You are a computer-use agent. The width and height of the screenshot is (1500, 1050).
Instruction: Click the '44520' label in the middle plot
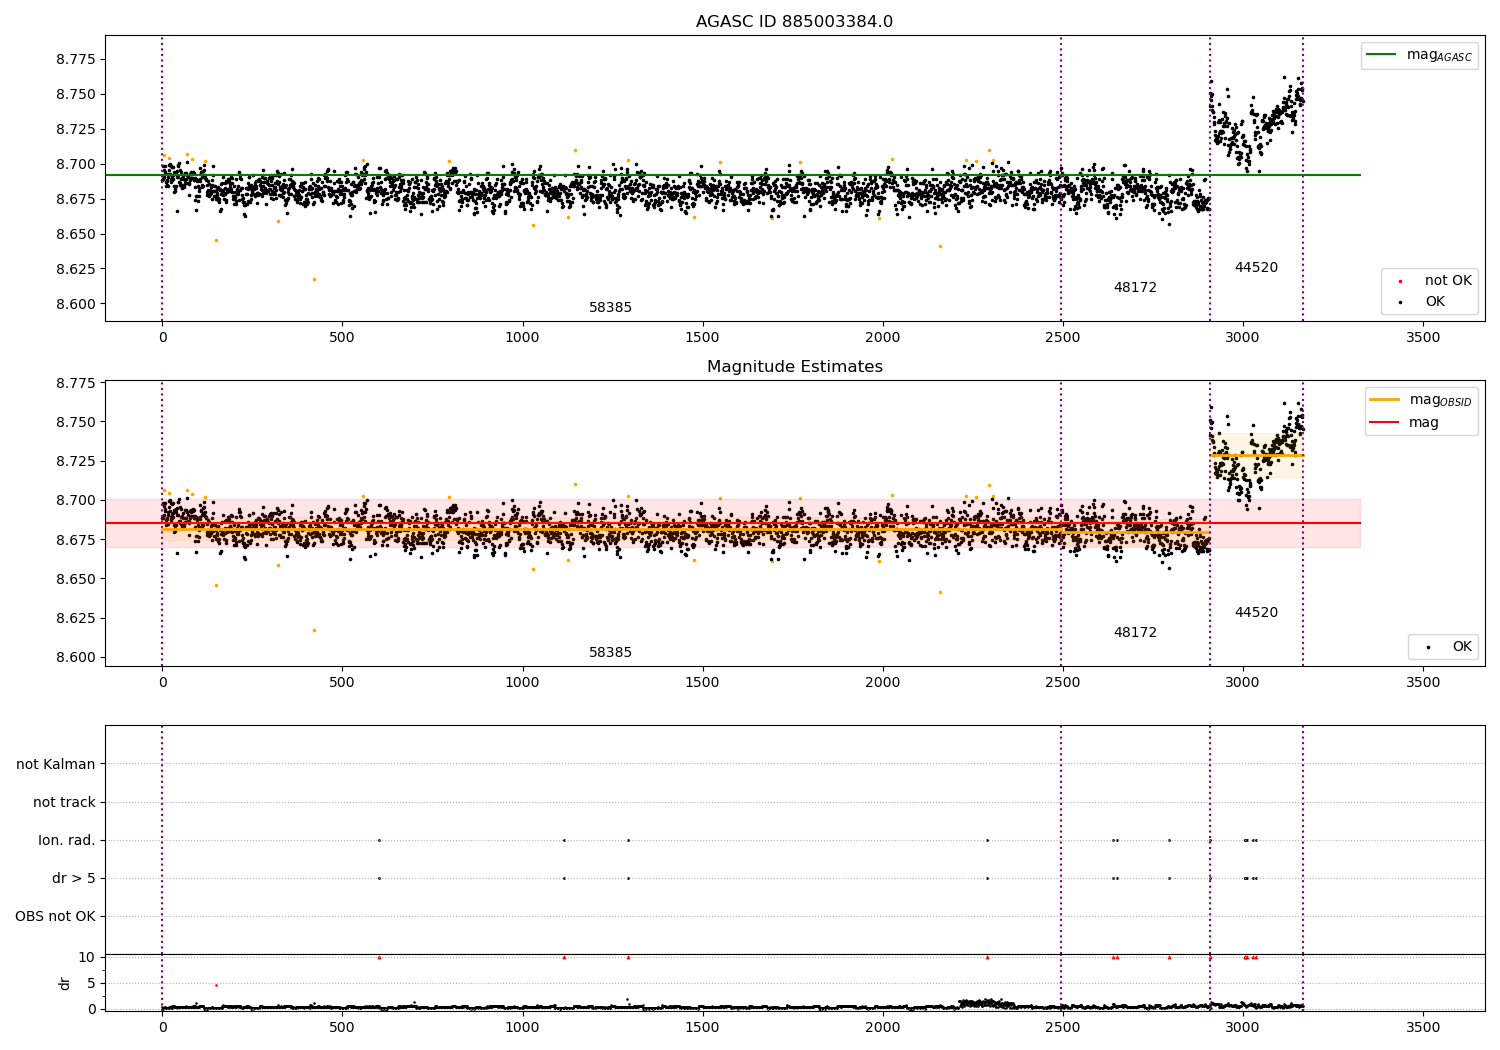coord(1256,613)
